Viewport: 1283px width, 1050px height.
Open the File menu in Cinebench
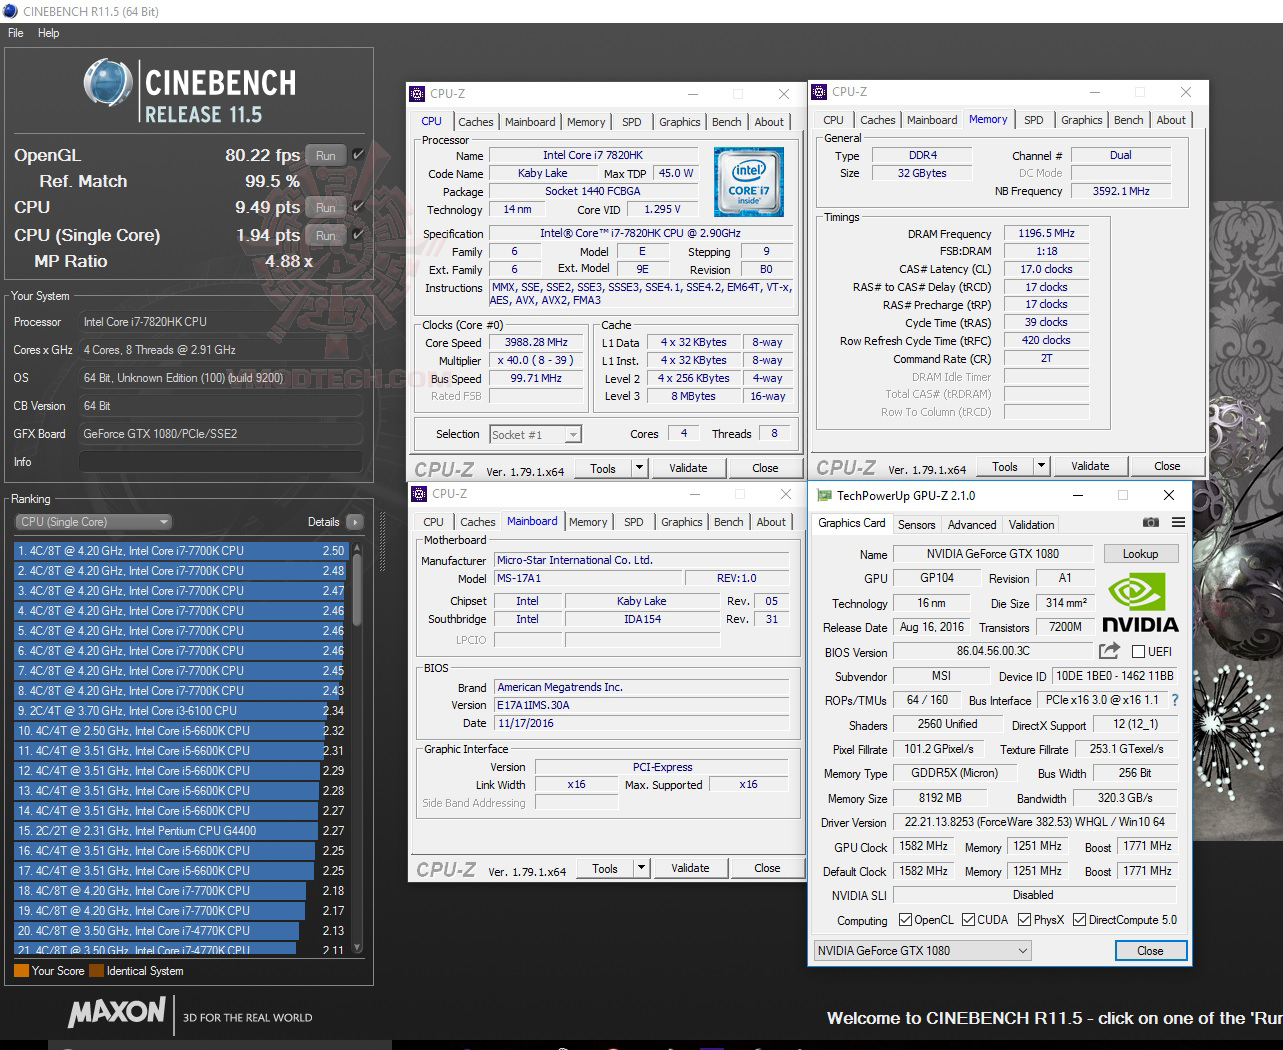click(16, 33)
